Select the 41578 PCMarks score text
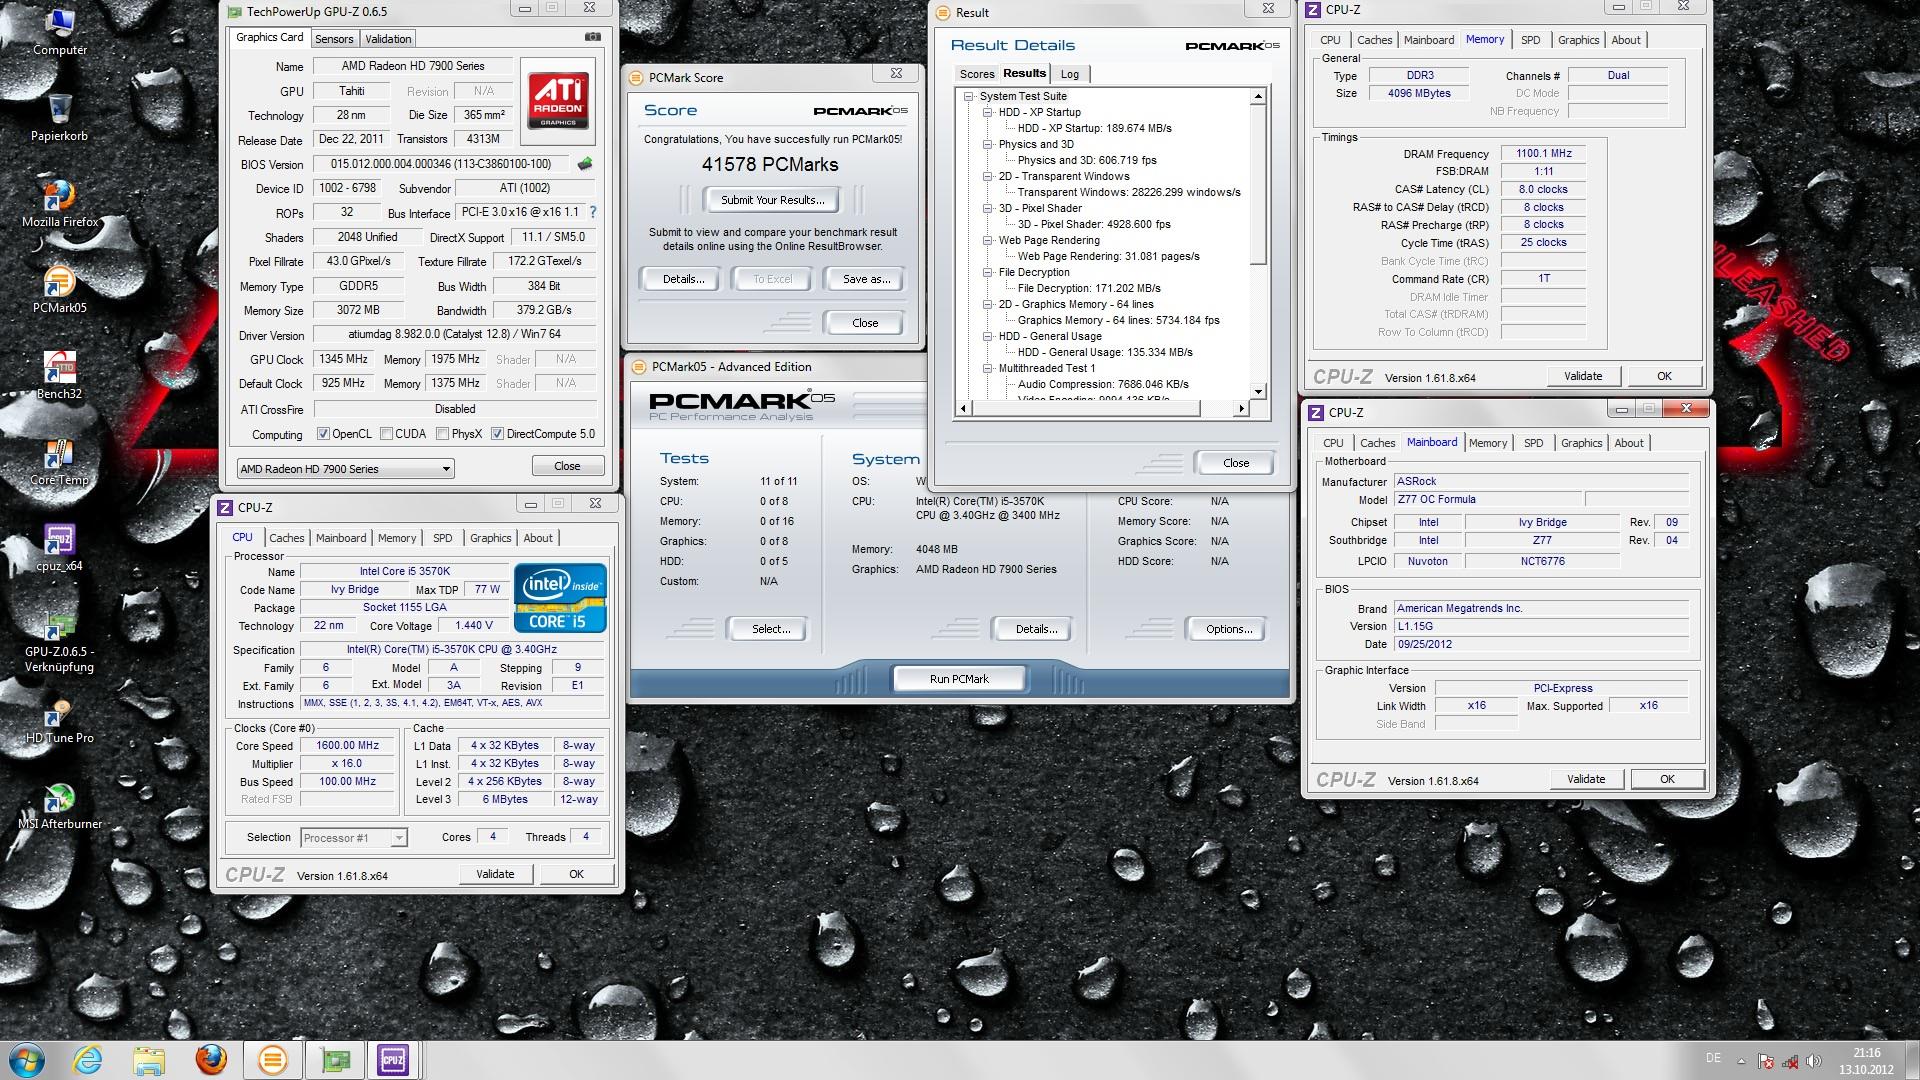Viewport: 1920px width, 1080px height. tap(770, 165)
